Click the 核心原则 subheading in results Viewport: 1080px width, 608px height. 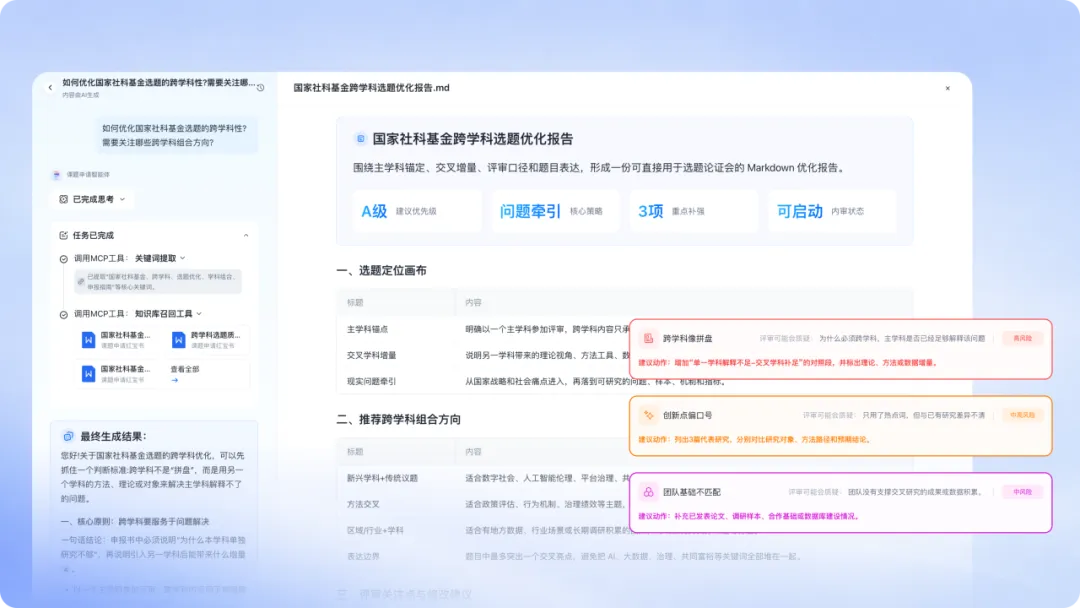tap(135, 522)
